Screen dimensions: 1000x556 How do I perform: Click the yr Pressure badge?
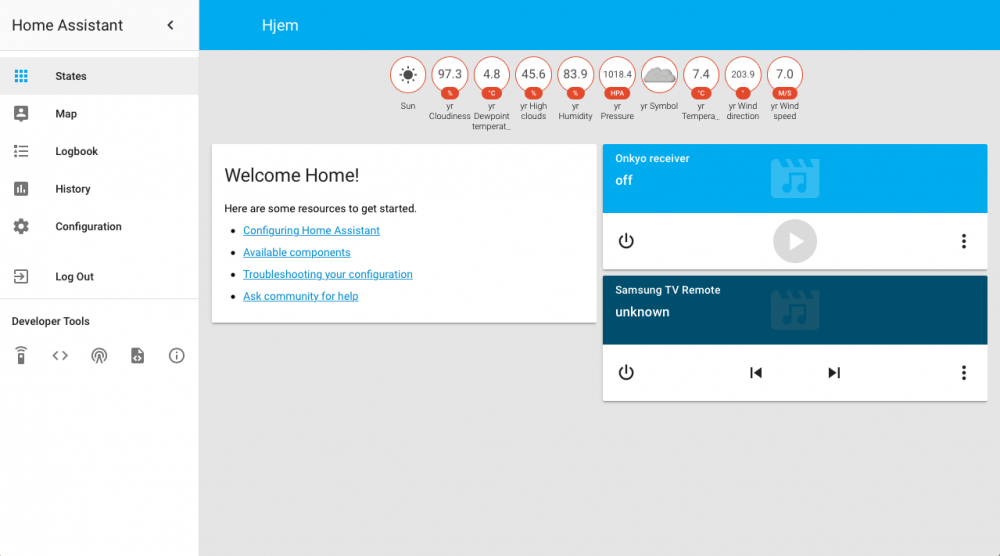point(617,75)
